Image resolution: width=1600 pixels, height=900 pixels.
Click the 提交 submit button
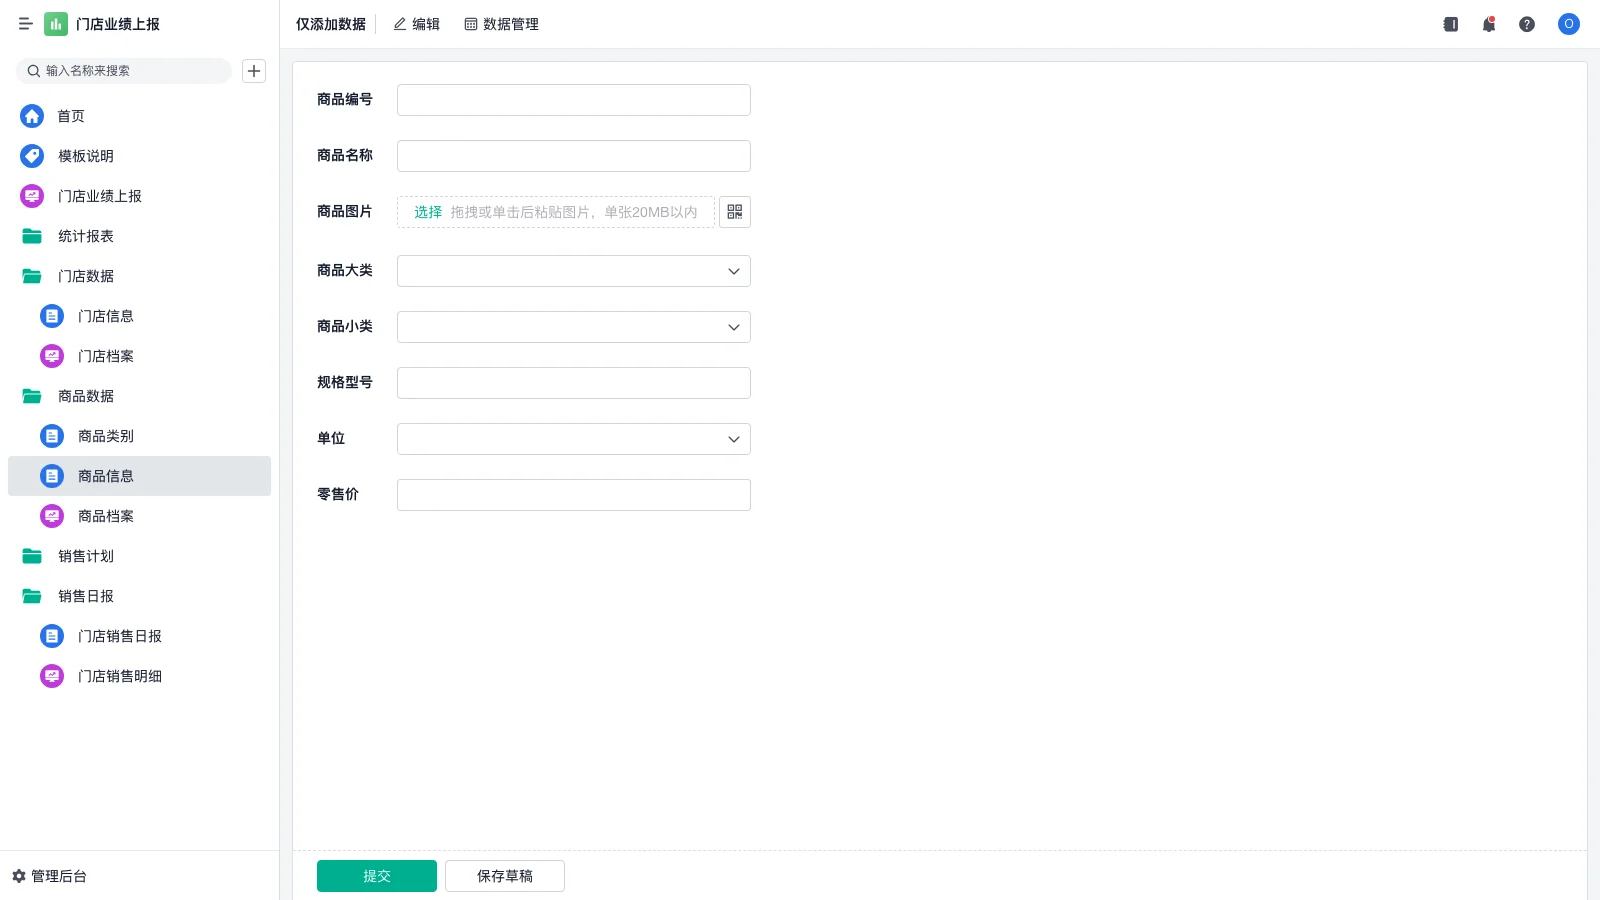(x=377, y=876)
